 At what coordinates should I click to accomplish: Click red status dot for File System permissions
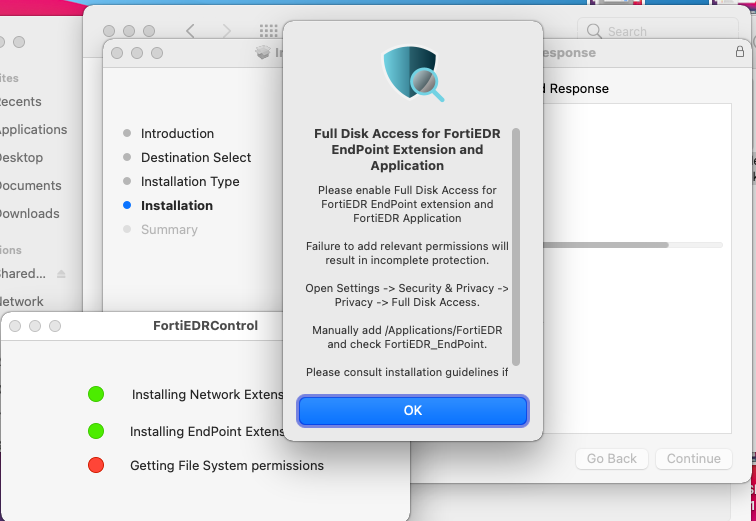96,465
